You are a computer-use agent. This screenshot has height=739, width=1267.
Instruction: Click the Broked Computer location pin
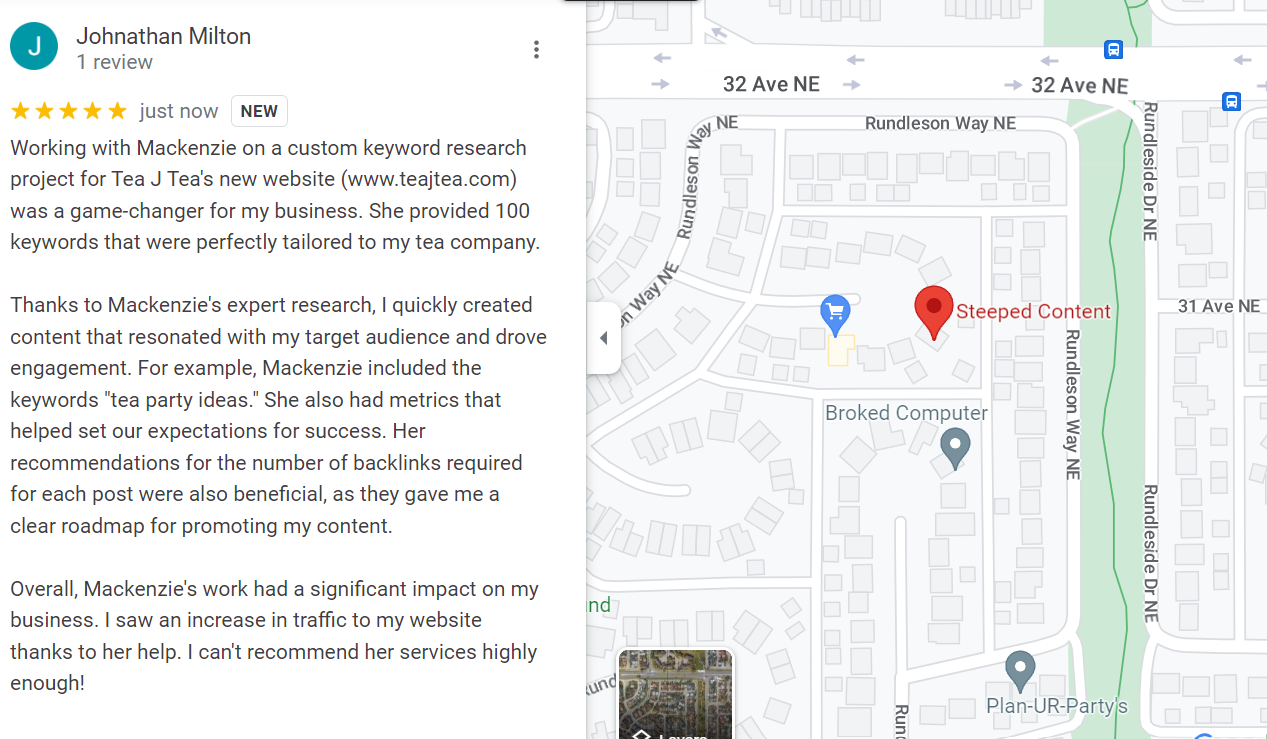pyautogui.click(x=956, y=448)
